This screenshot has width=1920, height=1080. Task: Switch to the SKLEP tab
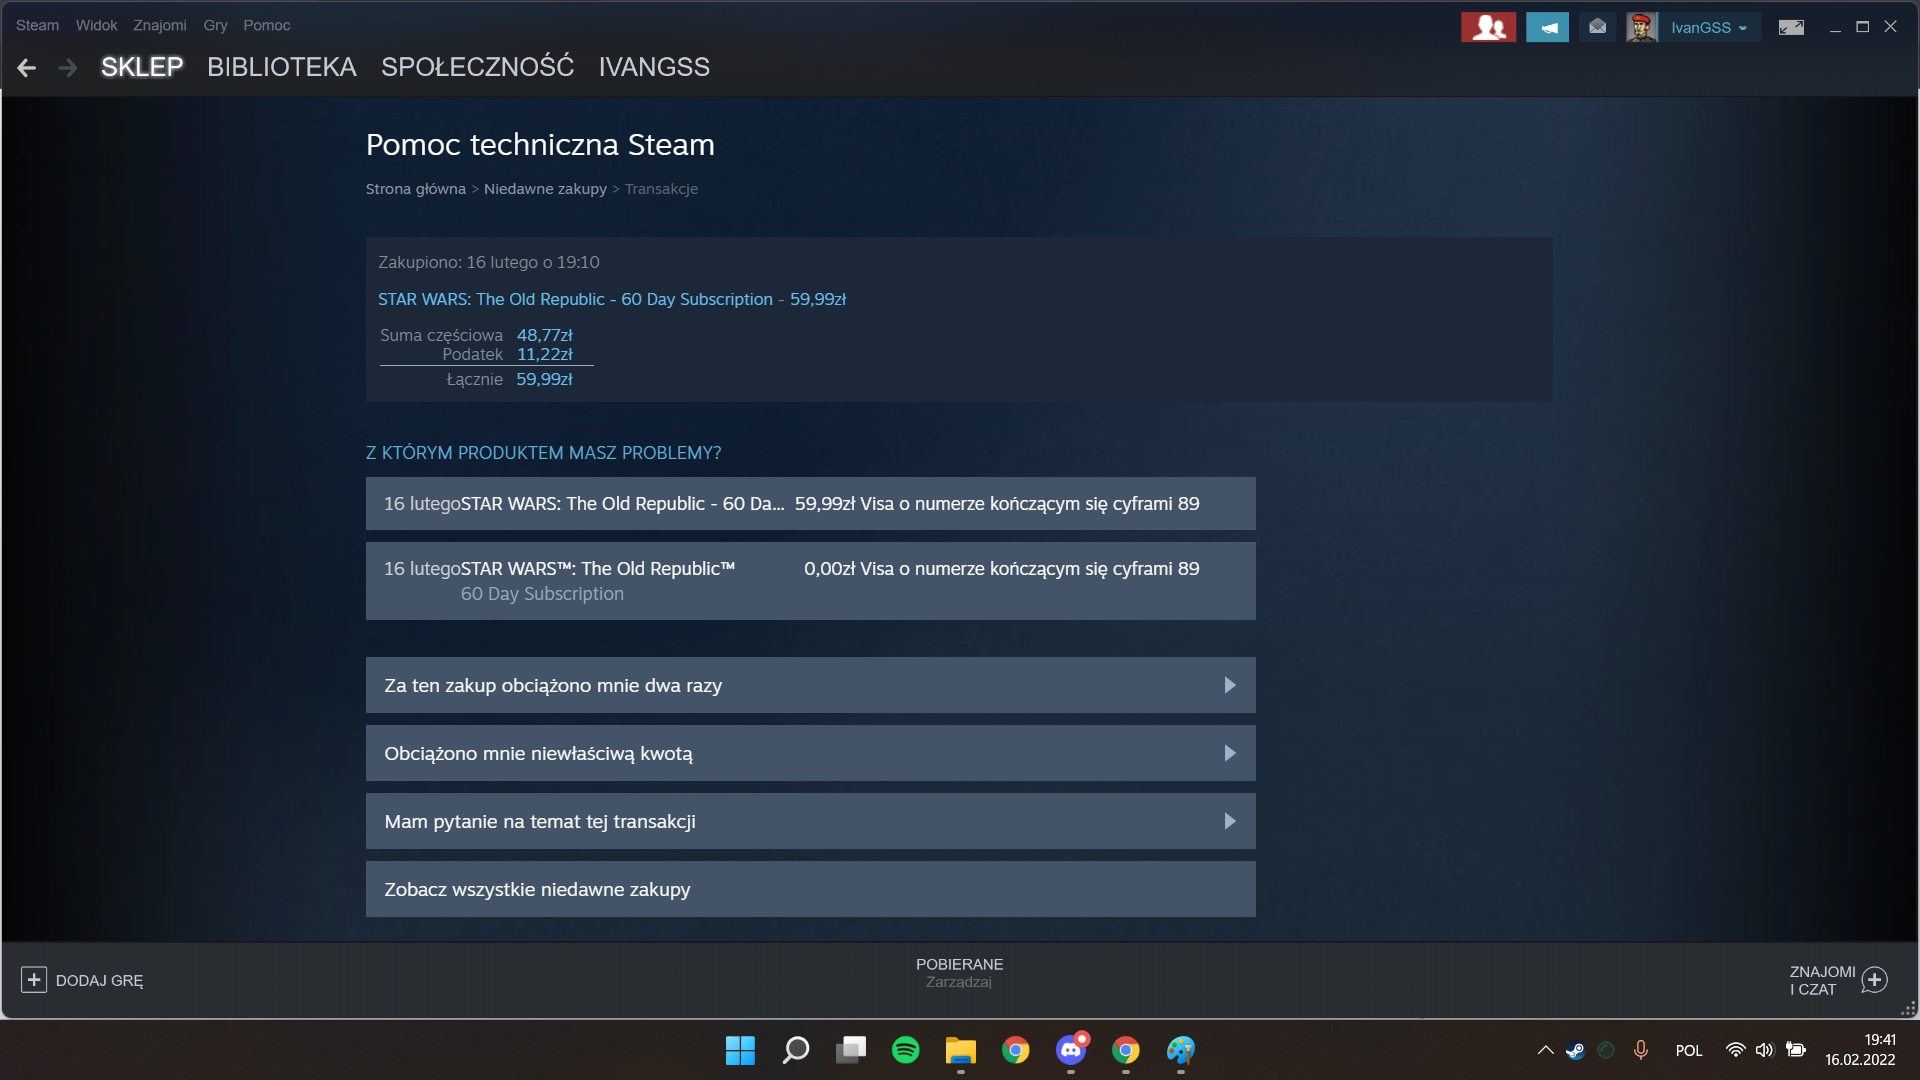pos(142,67)
